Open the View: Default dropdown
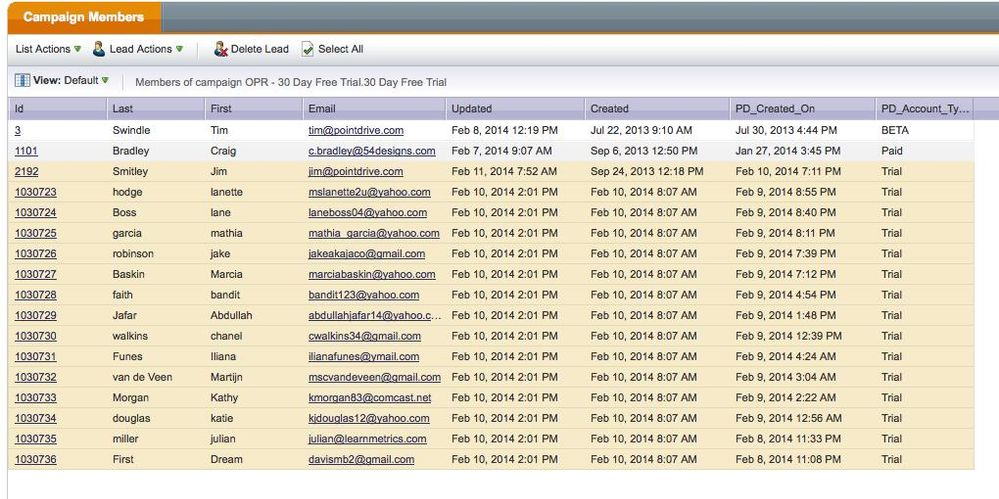The image size is (999, 499). tap(70, 81)
